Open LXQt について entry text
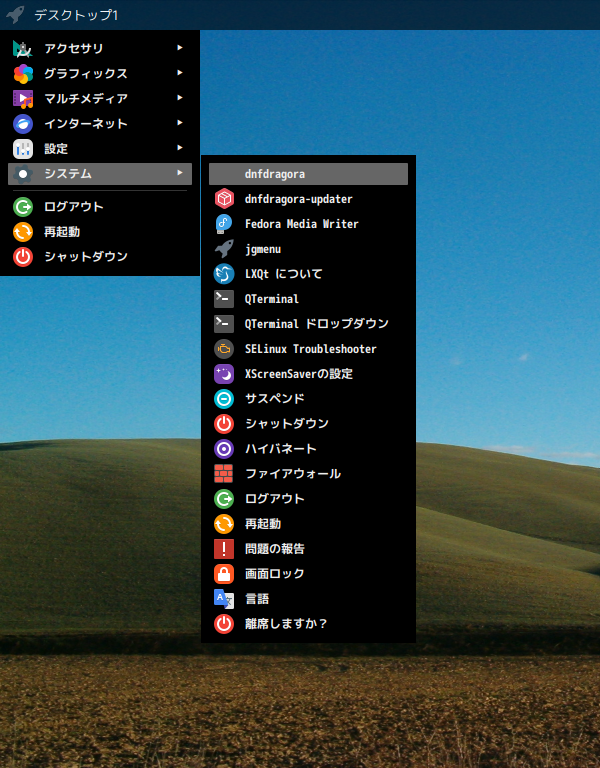This screenshot has height=768, width=600. 284,274
